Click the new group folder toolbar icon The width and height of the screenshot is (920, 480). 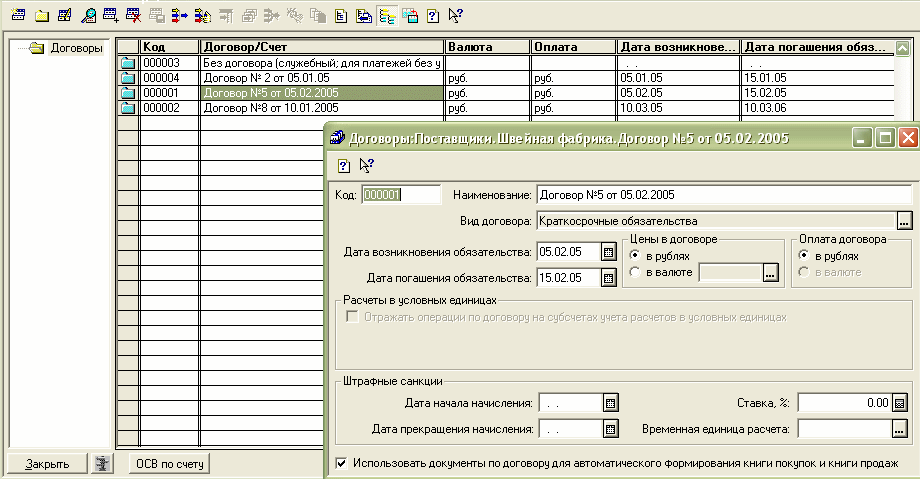point(41,16)
